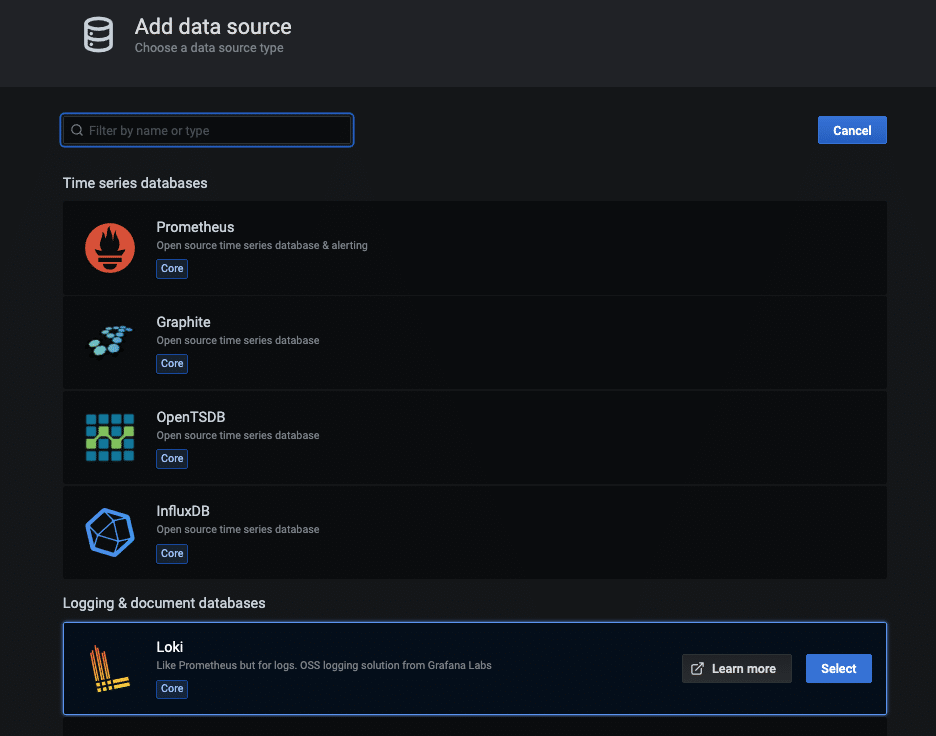Screen dimensions: 936x736
Task: Click the Core badge under Loki
Action: click(171, 689)
